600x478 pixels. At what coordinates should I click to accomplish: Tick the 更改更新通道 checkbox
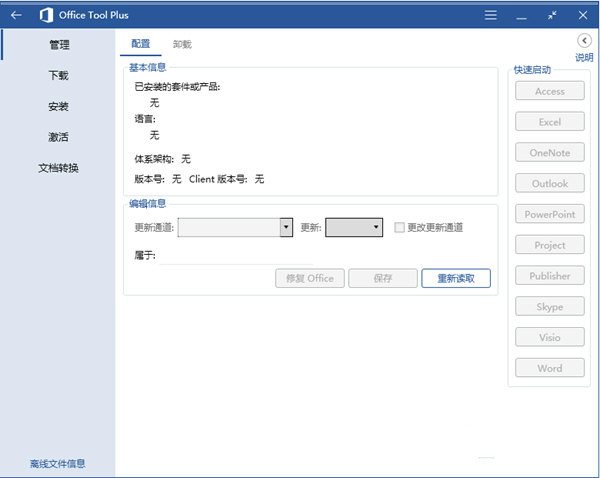coord(399,227)
